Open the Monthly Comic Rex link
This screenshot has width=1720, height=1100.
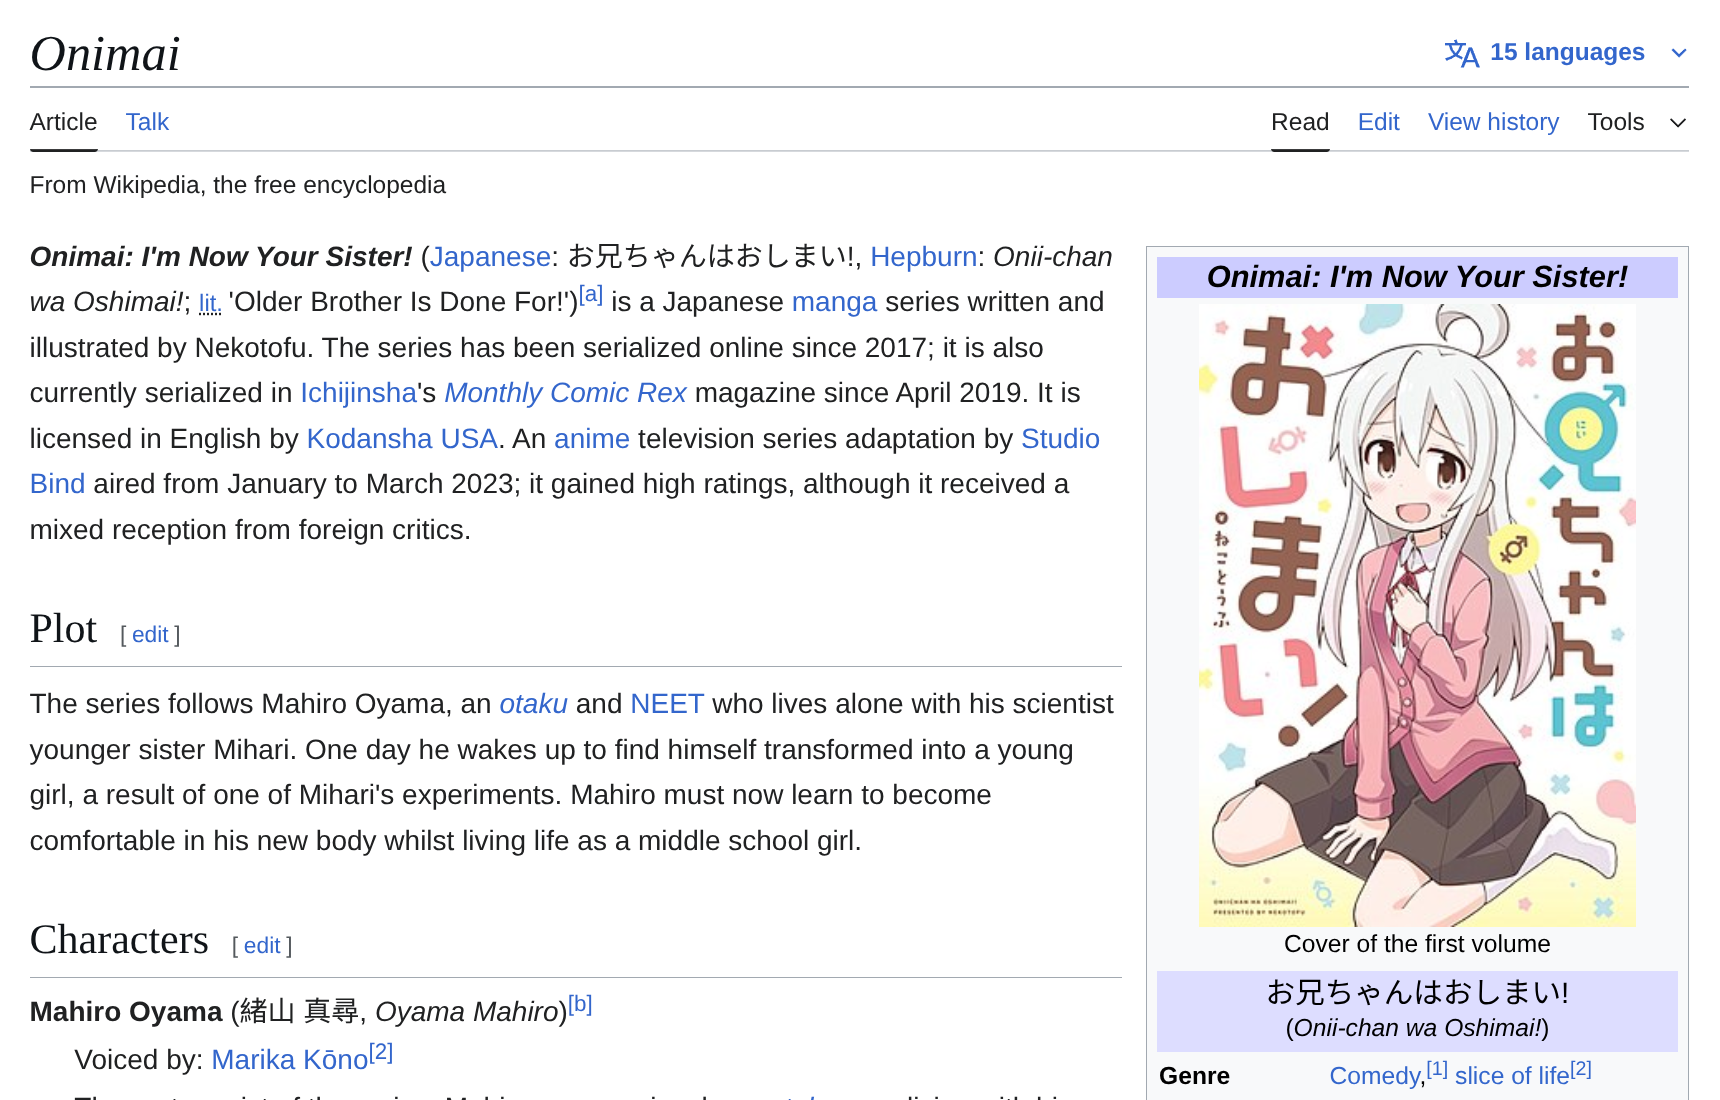(x=565, y=393)
